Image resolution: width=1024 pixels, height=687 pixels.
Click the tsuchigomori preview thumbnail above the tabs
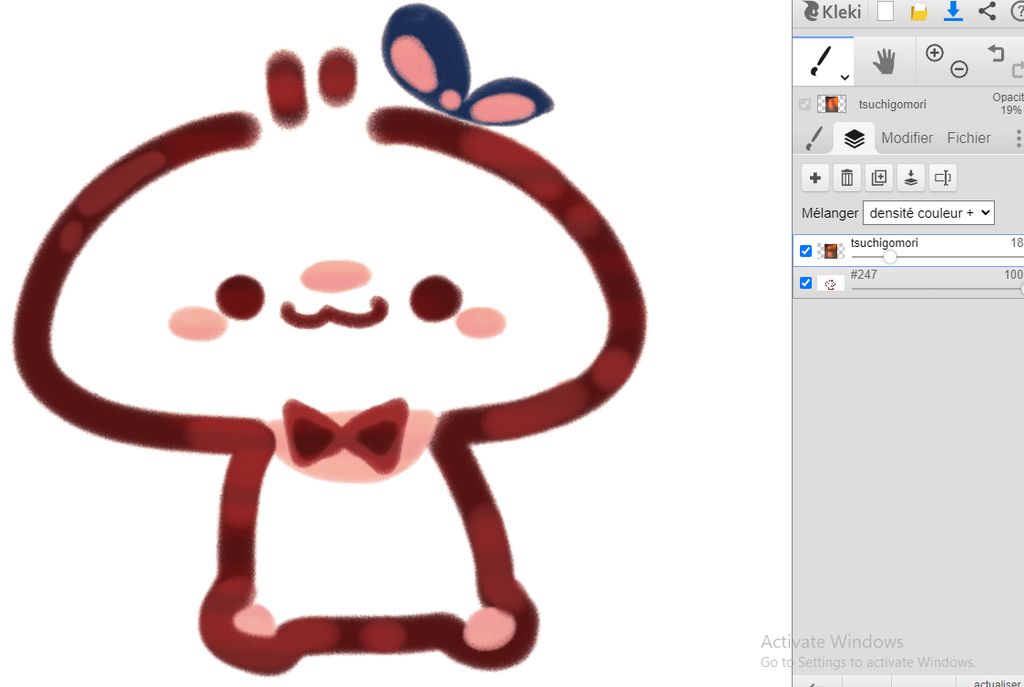click(x=831, y=104)
